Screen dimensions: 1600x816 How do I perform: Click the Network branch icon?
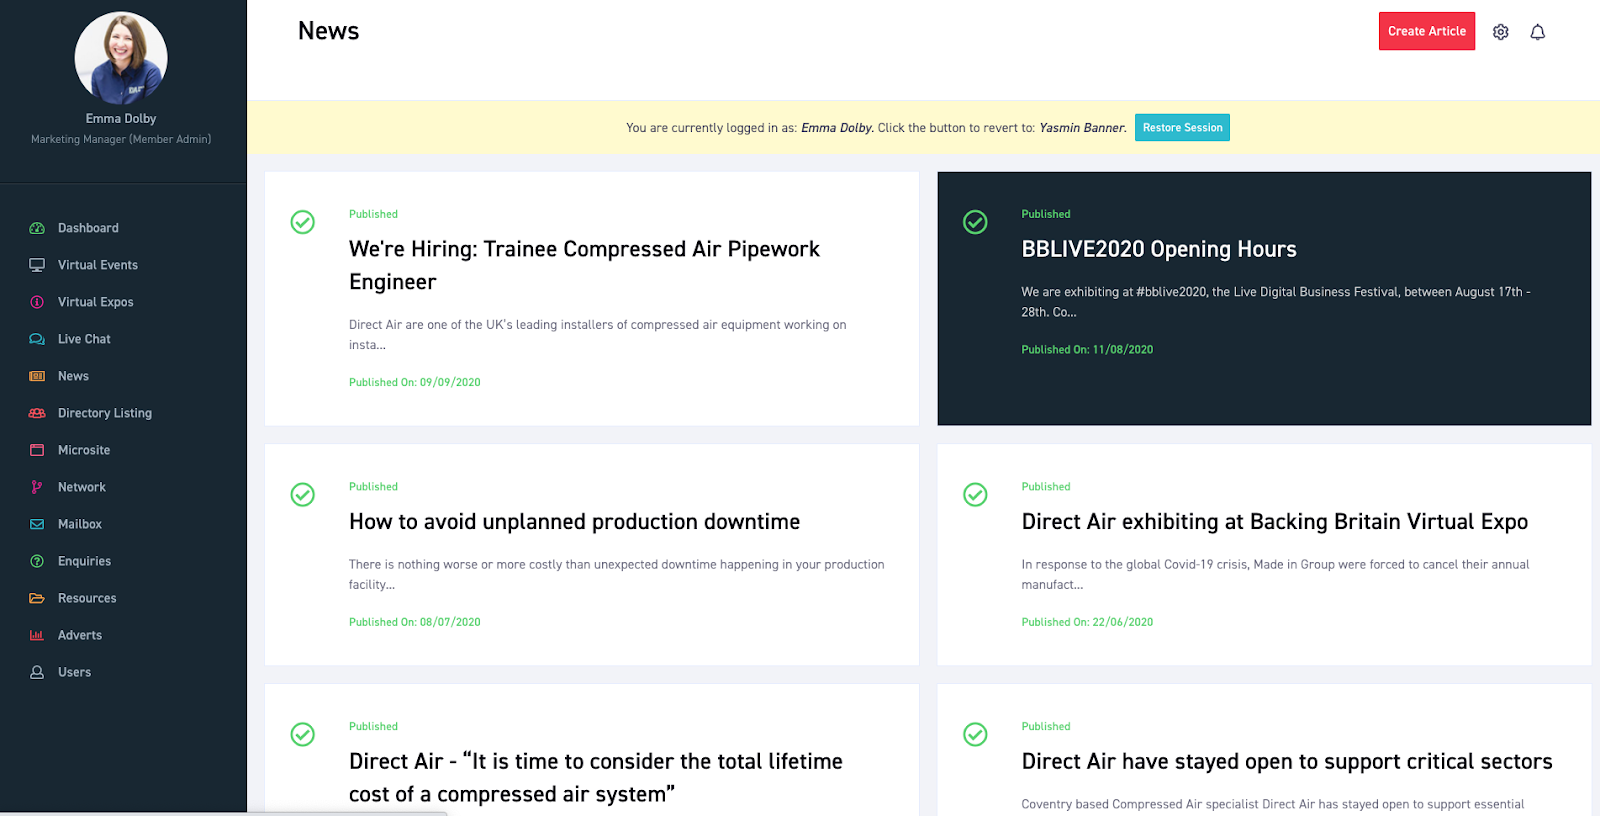[37, 487]
